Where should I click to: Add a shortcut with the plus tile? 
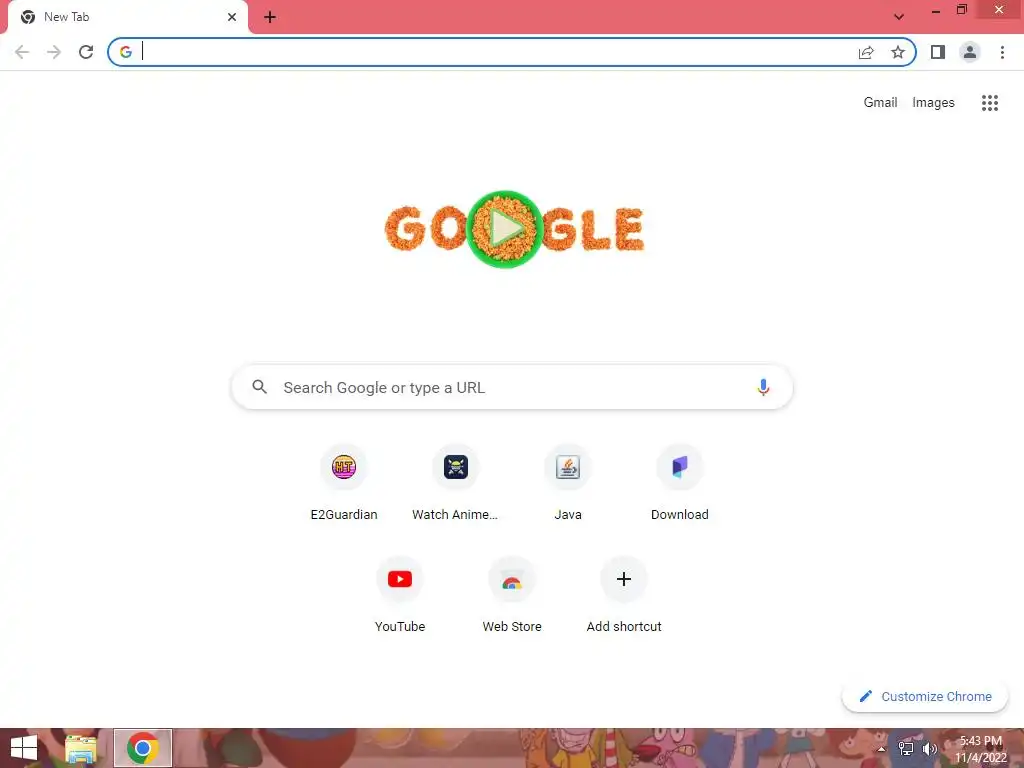(x=624, y=595)
